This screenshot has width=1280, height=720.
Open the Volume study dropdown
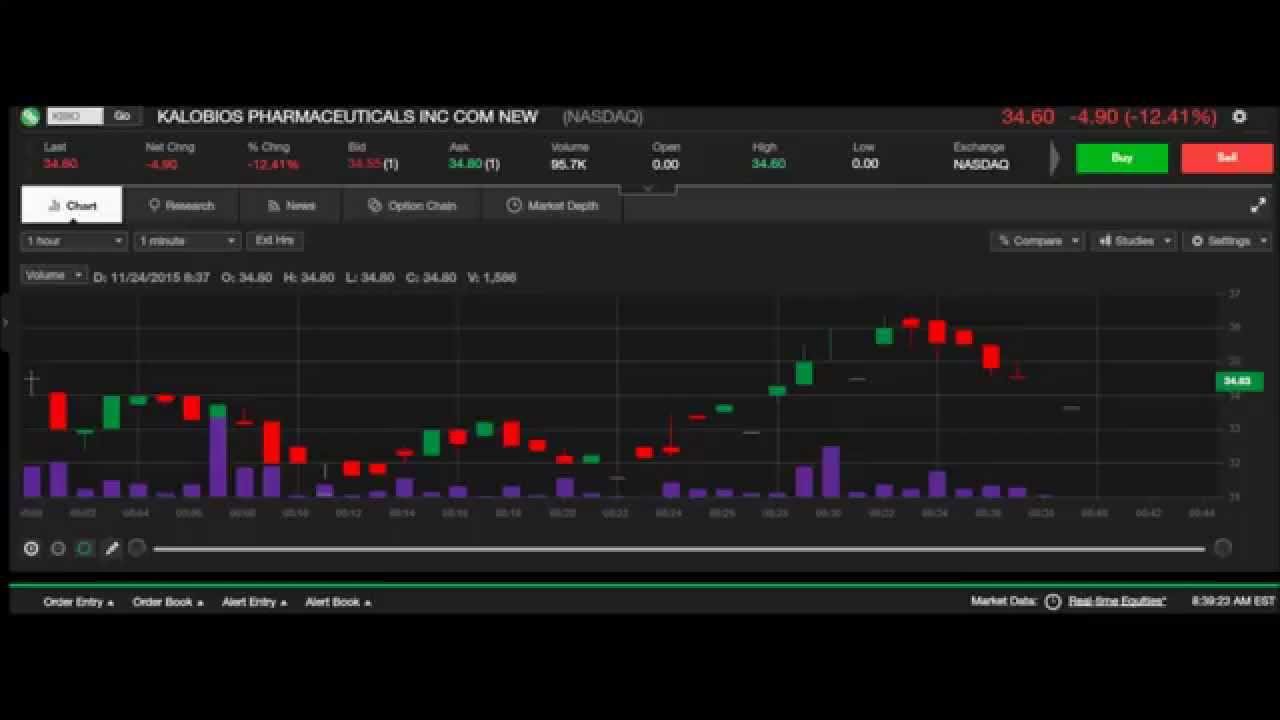(x=54, y=275)
